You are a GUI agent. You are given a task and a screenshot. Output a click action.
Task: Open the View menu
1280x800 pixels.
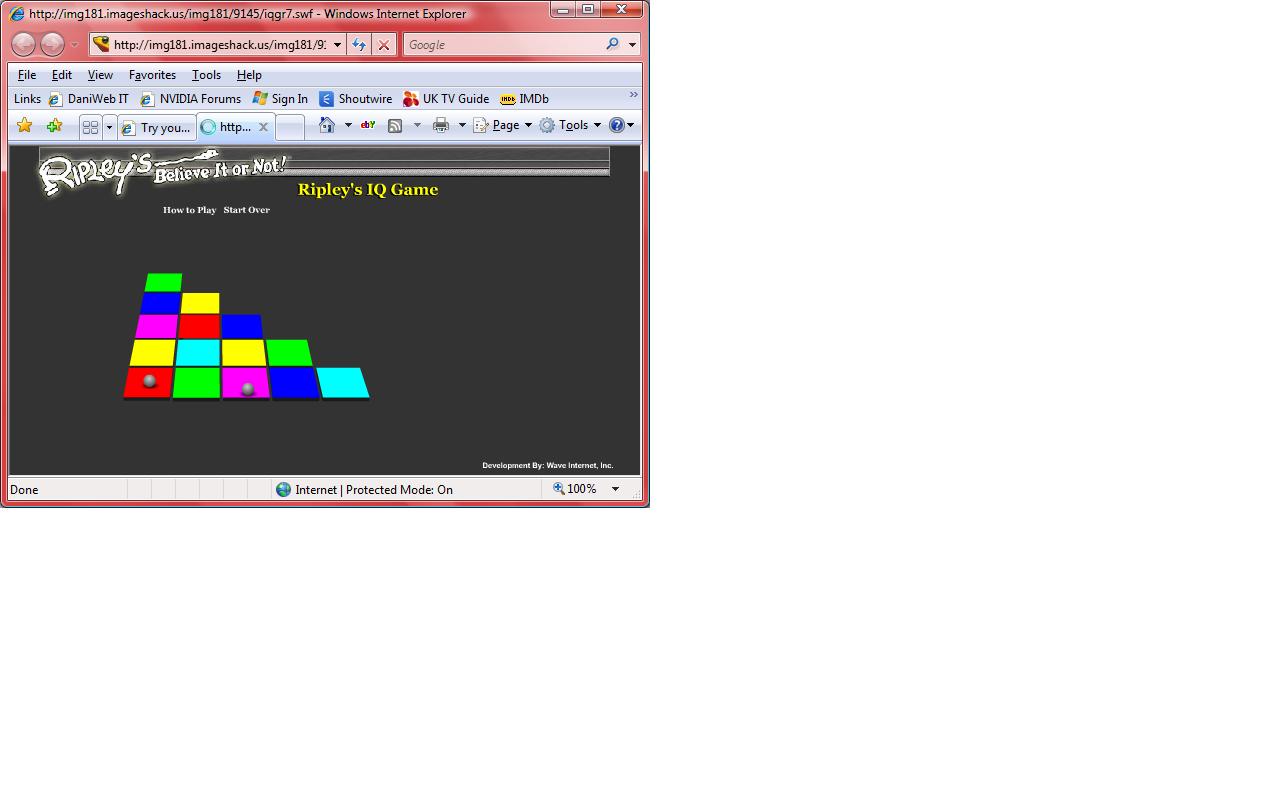point(100,75)
